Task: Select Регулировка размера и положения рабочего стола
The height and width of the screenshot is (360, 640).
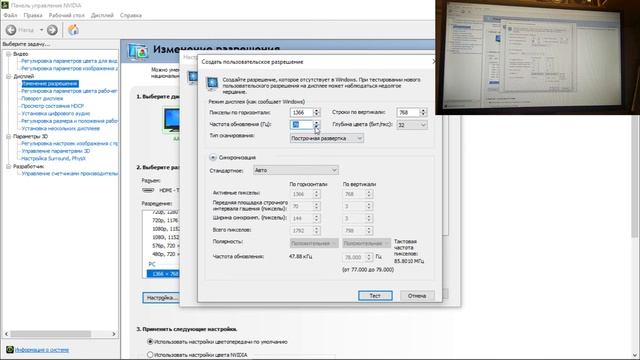Action: pyautogui.click(x=69, y=121)
